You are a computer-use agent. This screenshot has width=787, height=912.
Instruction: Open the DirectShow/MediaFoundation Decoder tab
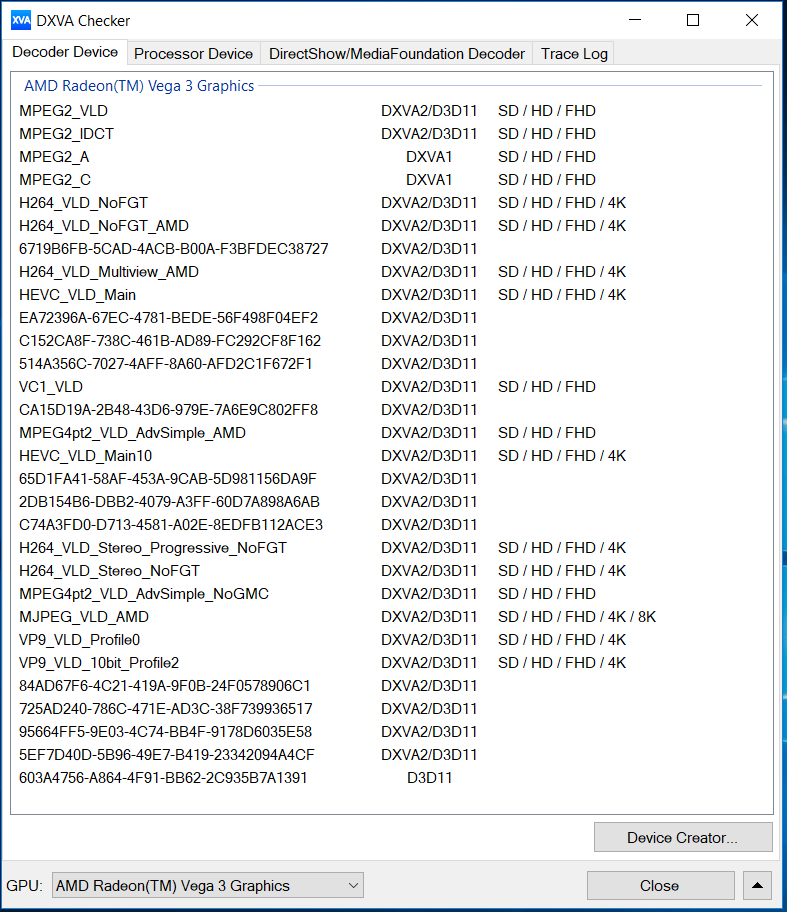[397, 54]
